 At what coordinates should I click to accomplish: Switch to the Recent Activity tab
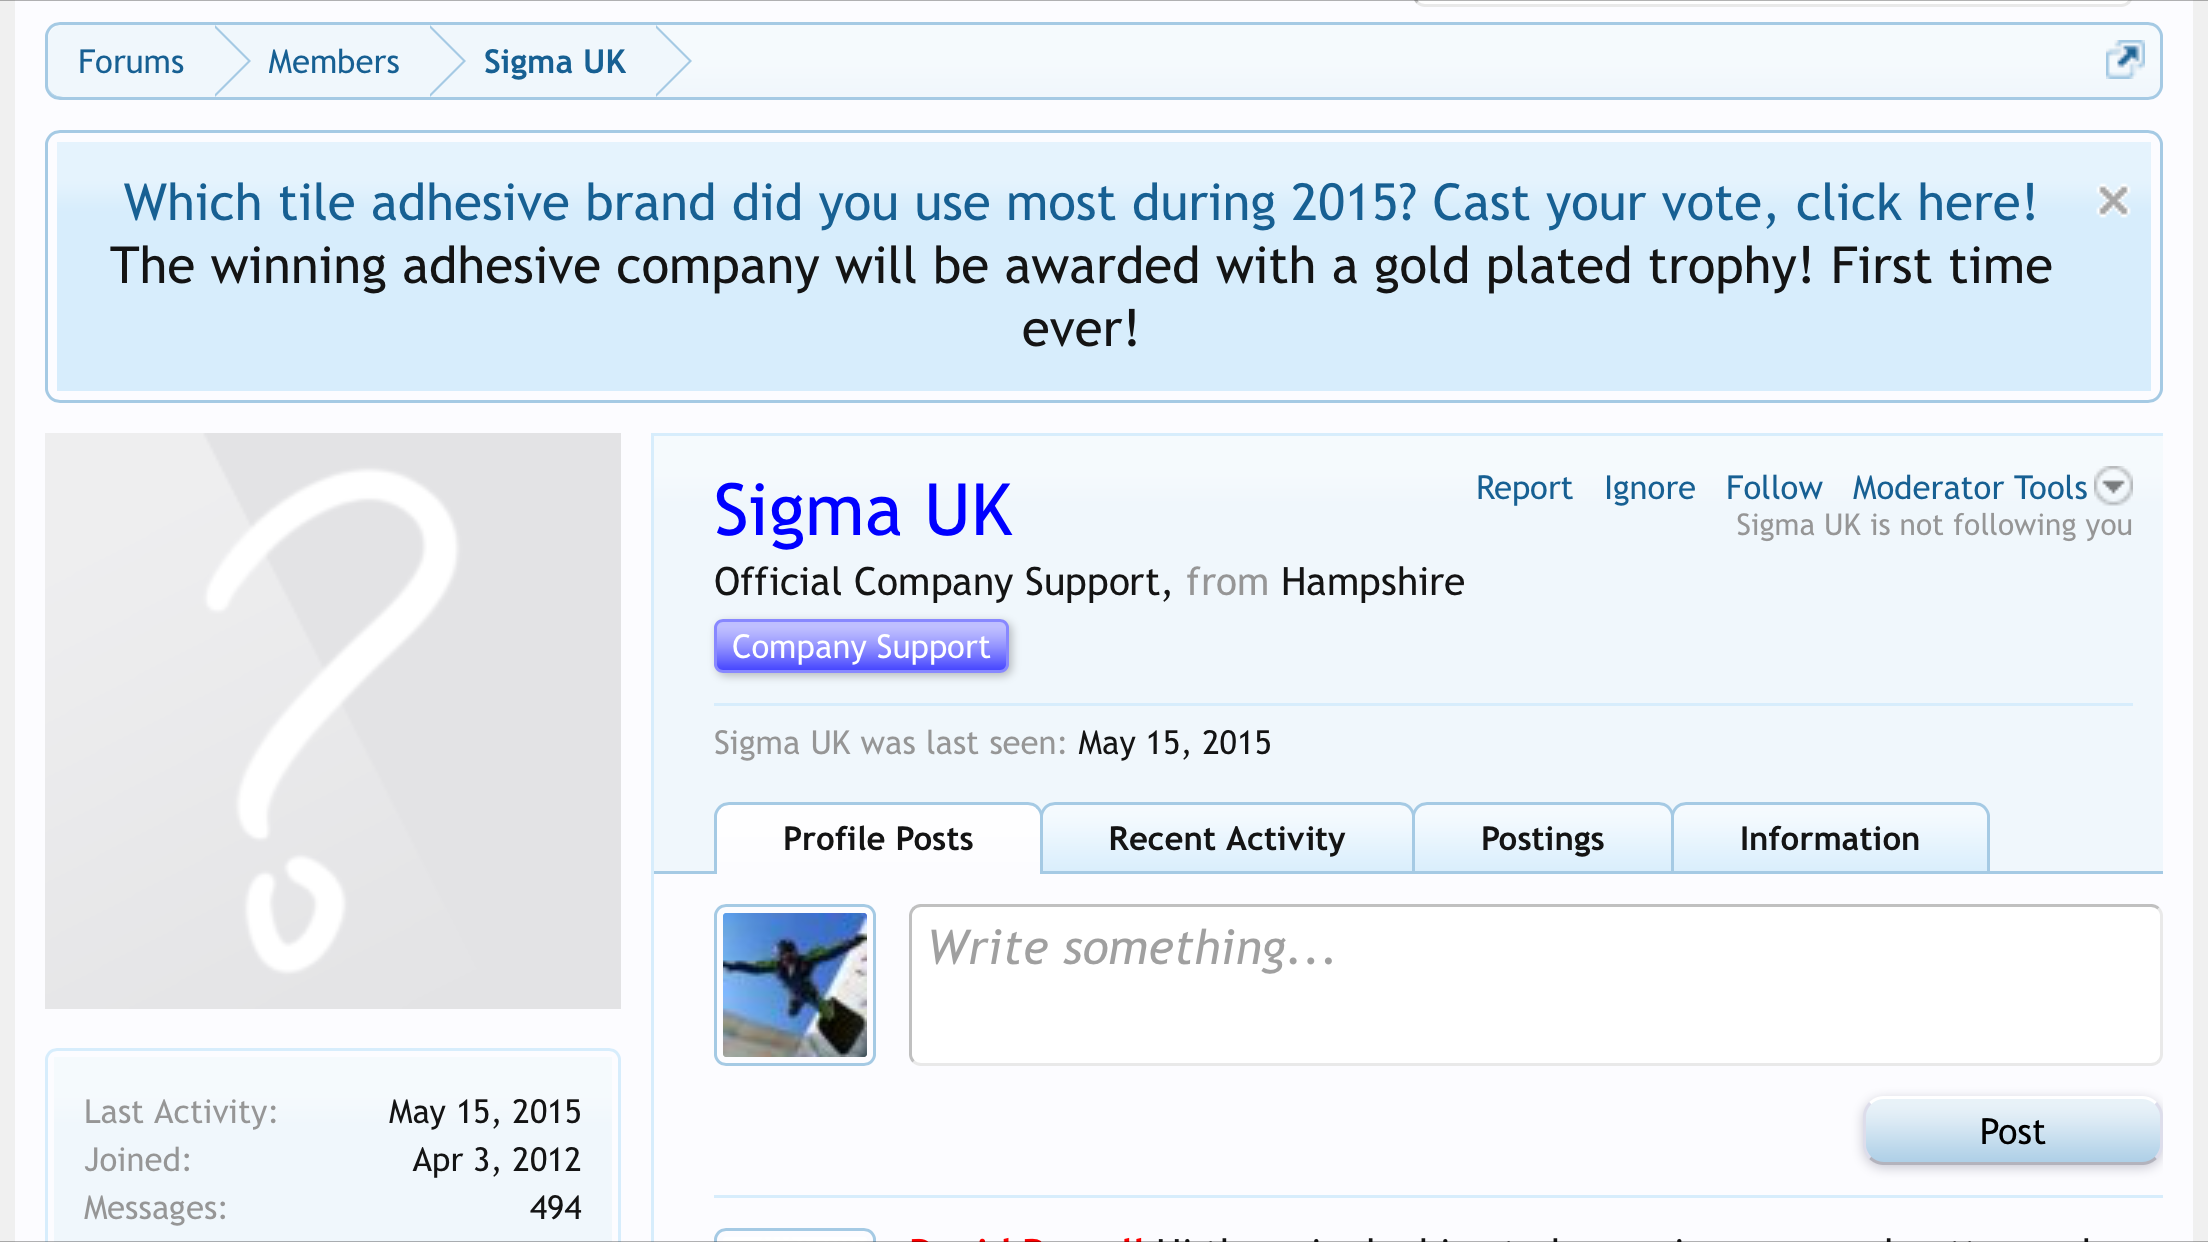[1227, 838]
